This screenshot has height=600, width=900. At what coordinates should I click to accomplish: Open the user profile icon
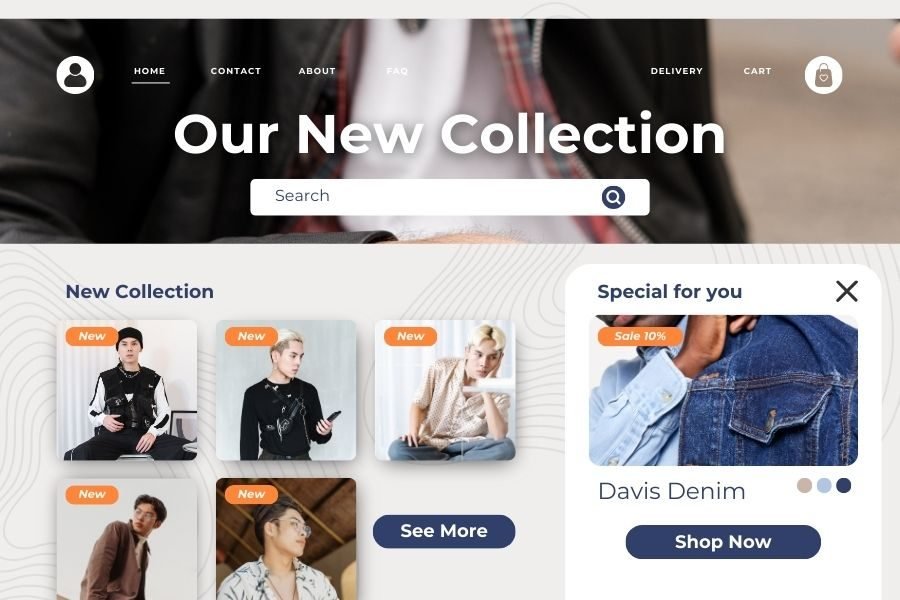tap(75, 75)
